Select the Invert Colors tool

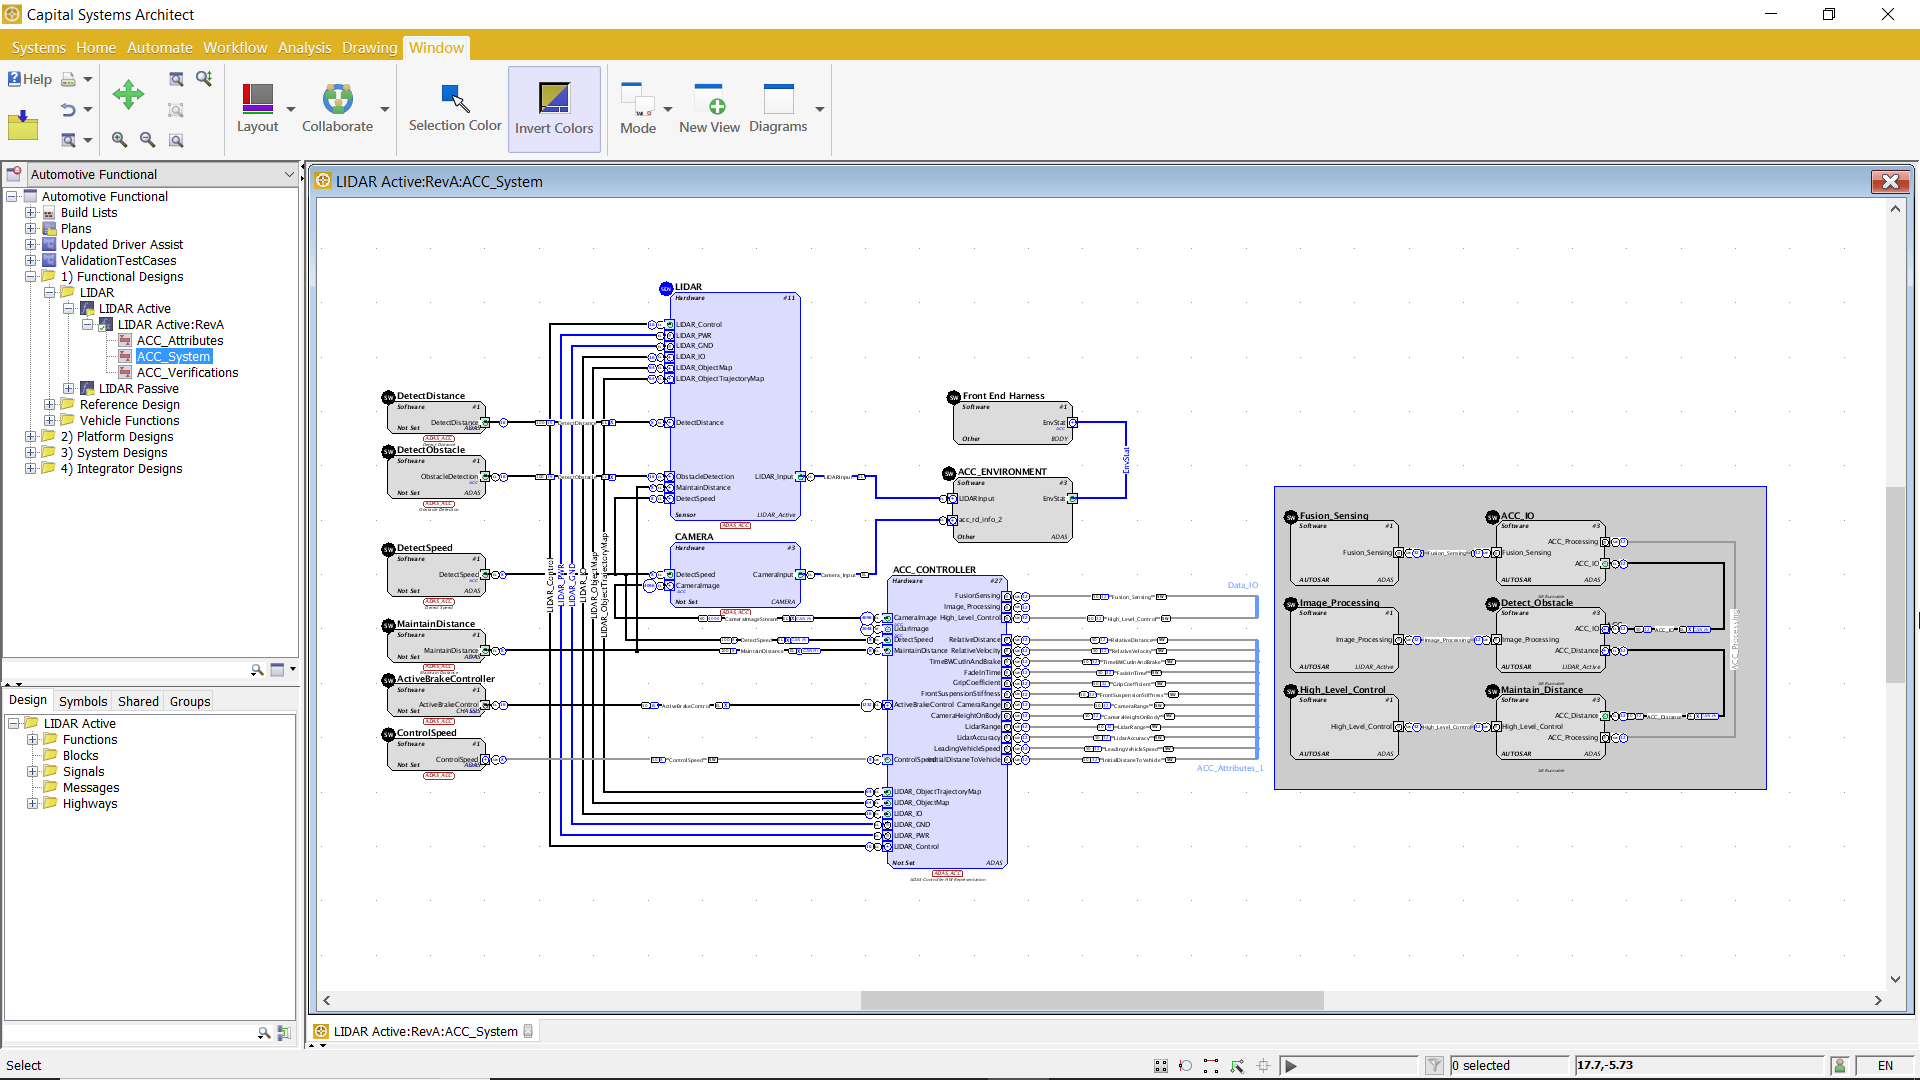[554, 108]
